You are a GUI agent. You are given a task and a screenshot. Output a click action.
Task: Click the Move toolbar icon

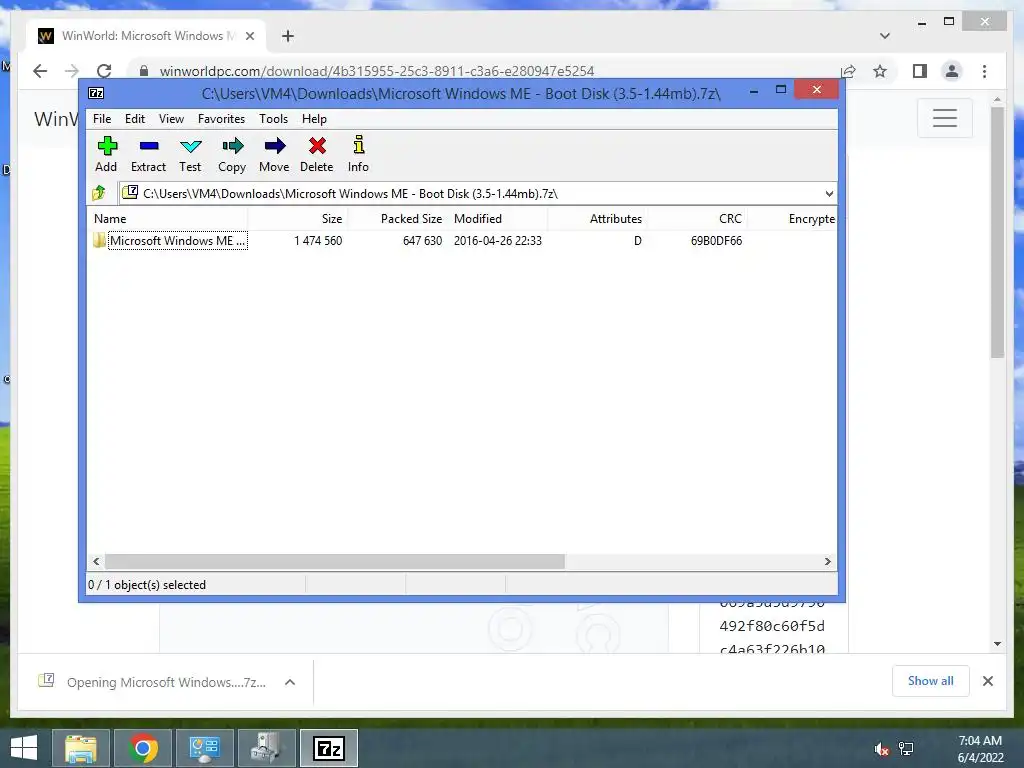click(x=274, y=154)
